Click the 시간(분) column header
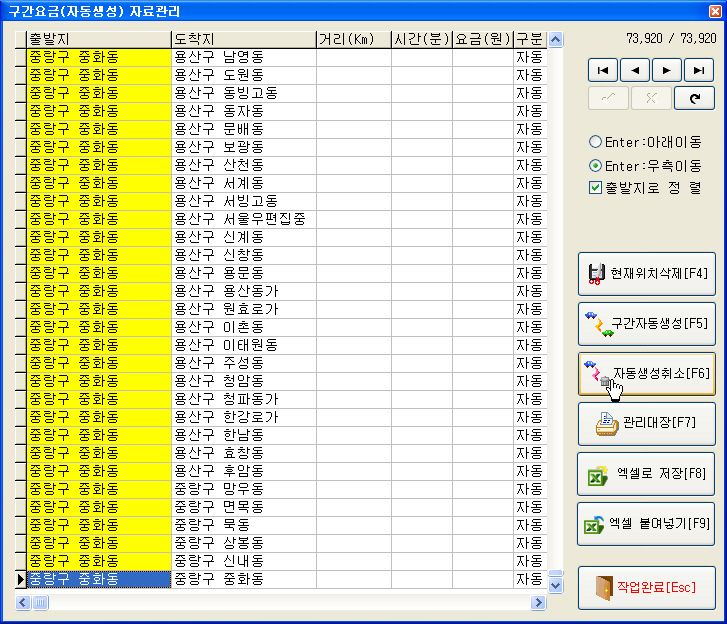 [422, 39]
